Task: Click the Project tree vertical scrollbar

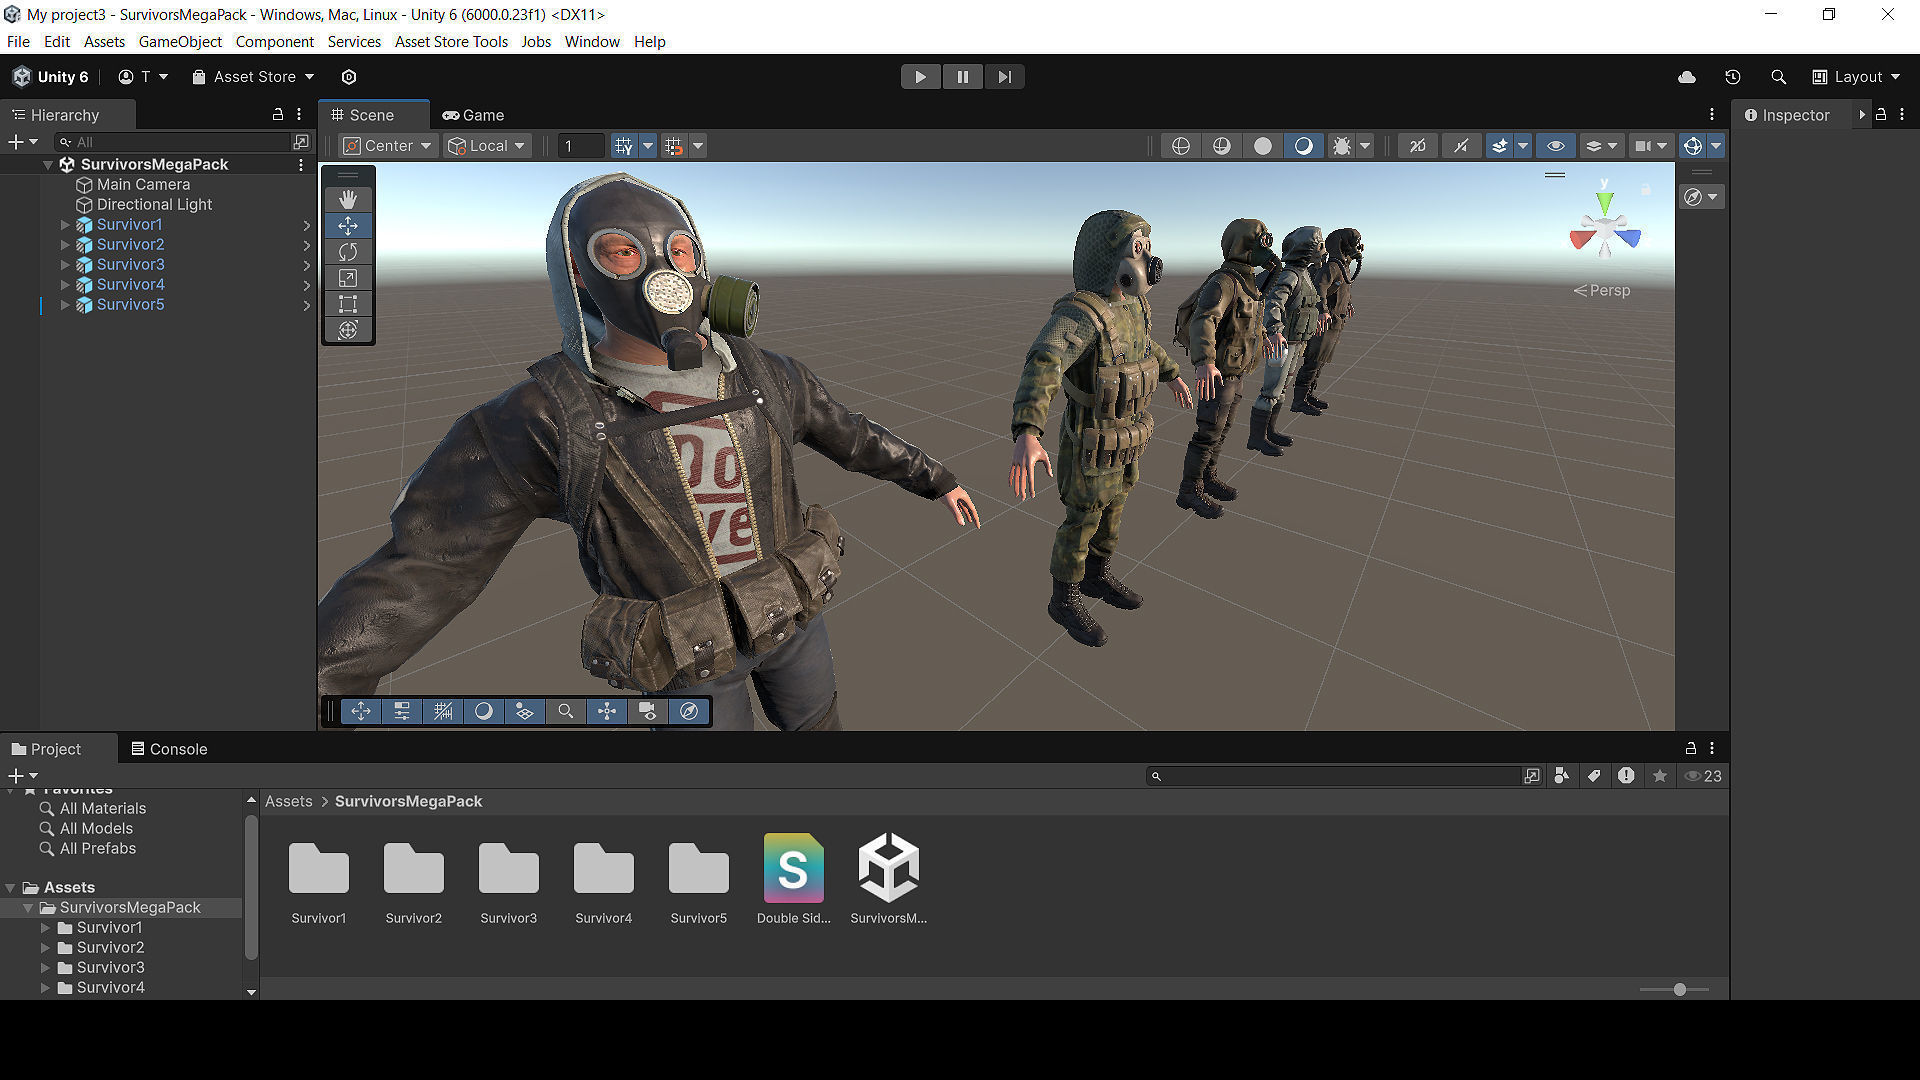Action: (251, 887)
